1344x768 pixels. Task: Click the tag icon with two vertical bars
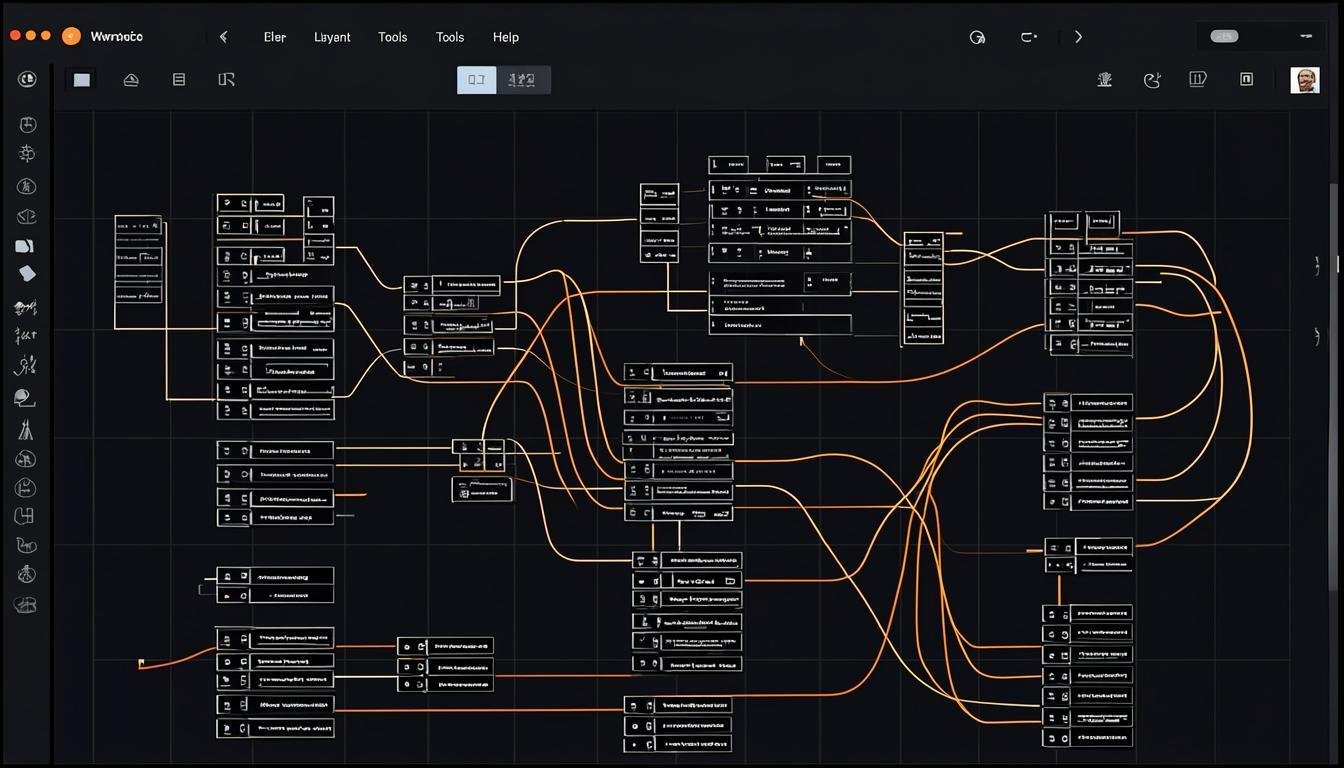click(x=1198, y=79)
